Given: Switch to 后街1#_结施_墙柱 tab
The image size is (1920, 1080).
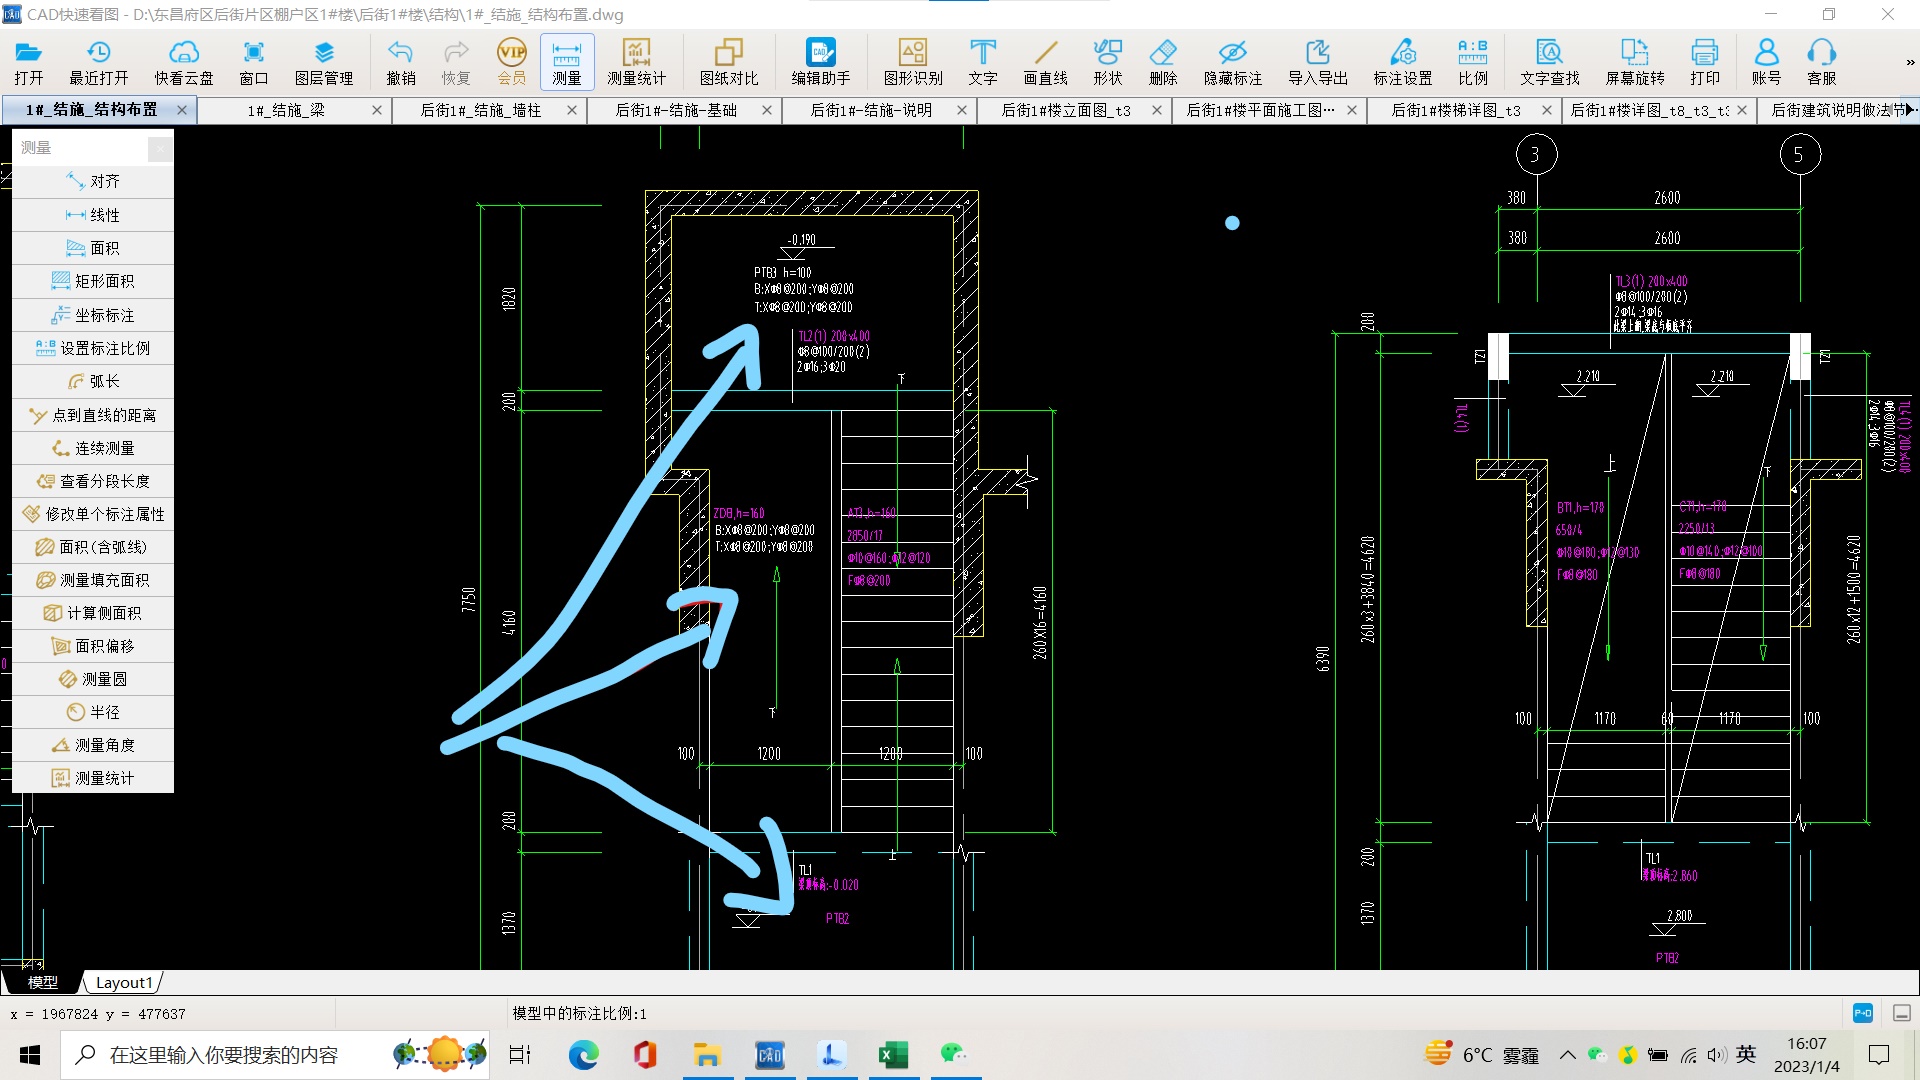Looking at the screenshot, I should click(481, 110).
